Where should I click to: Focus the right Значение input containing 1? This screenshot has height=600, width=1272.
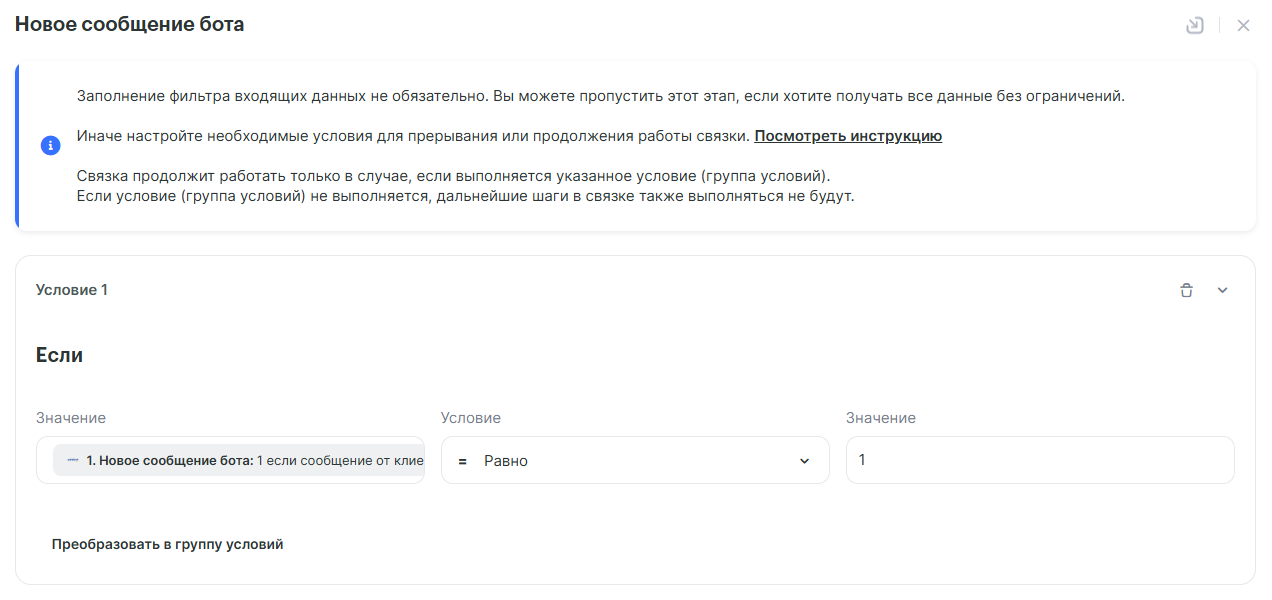(1039, 461)
